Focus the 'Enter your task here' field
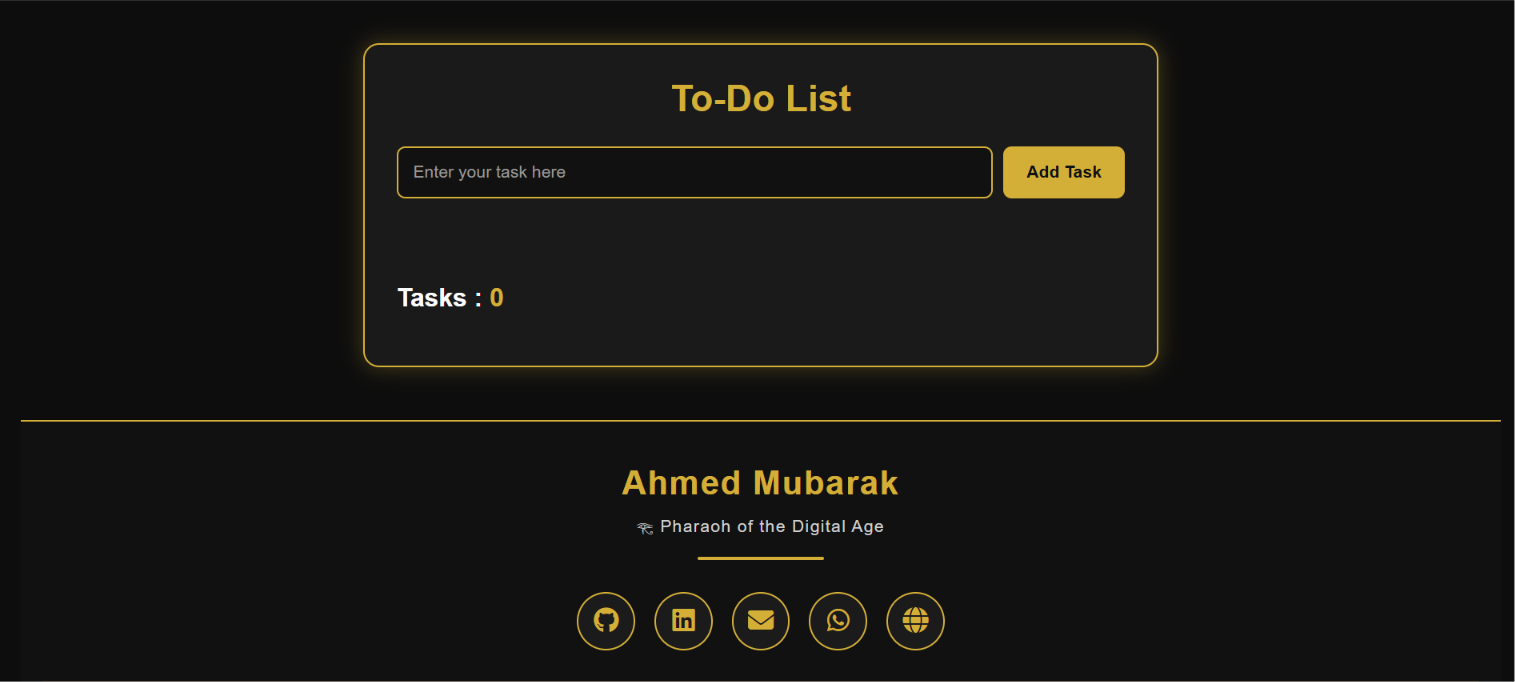 pyautogui.click(x=695, y=172)
